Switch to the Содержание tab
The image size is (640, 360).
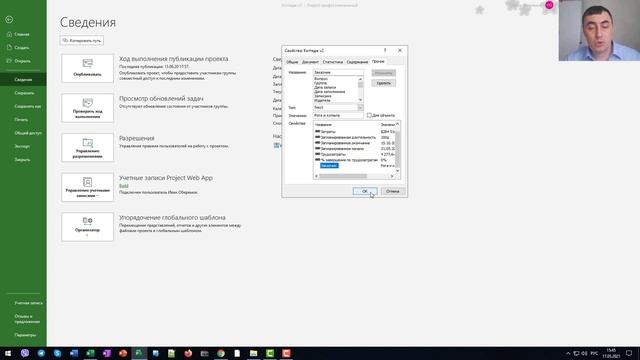[357, 62]
